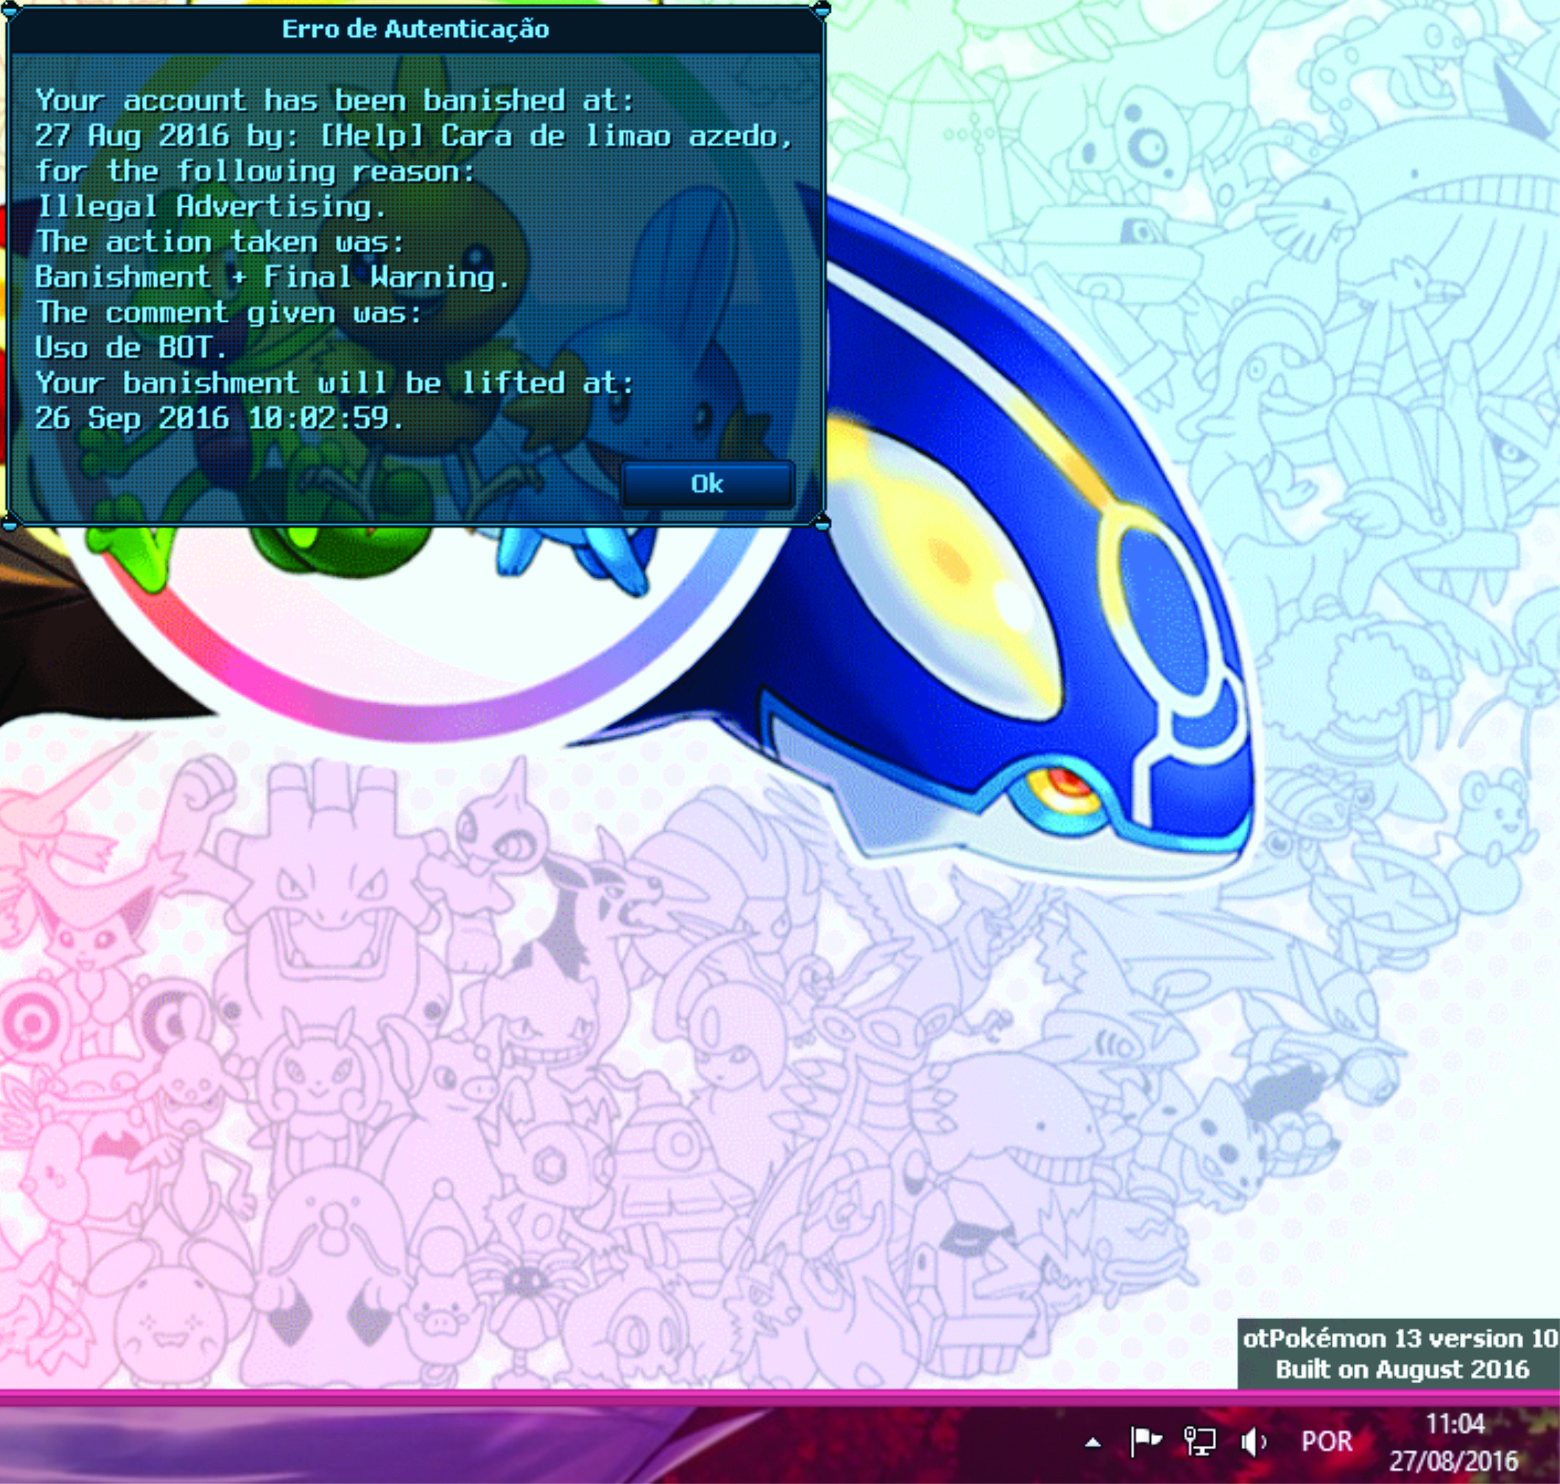1560x1484 pixels.
Task: Open the network connection tray icon
Action: point(1199,1441)
